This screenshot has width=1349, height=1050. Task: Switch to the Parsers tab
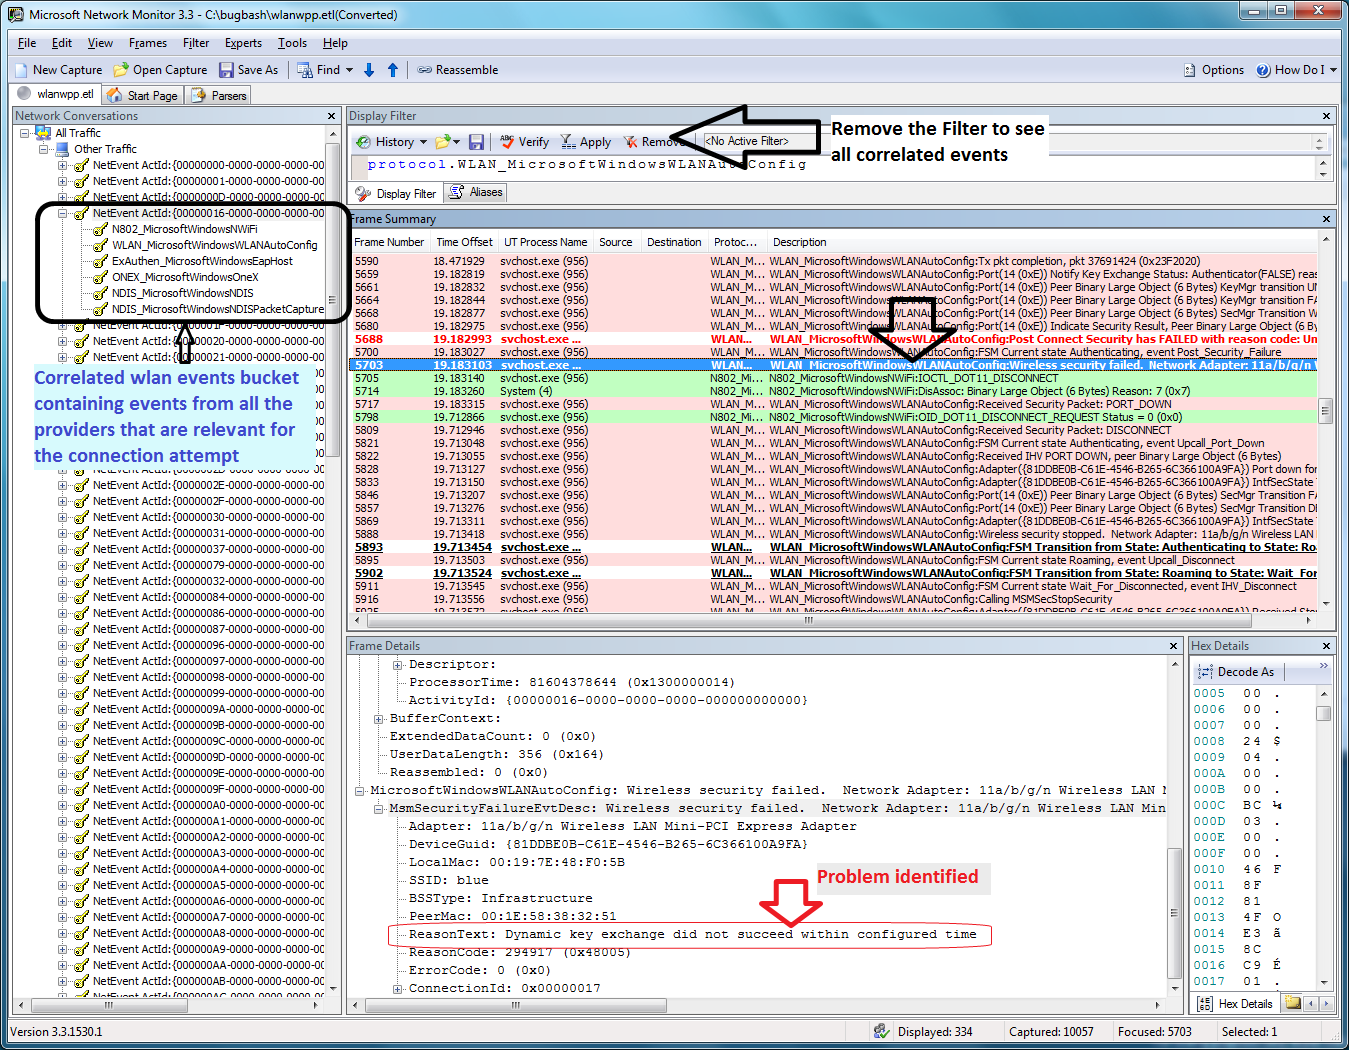coord(219,96)
